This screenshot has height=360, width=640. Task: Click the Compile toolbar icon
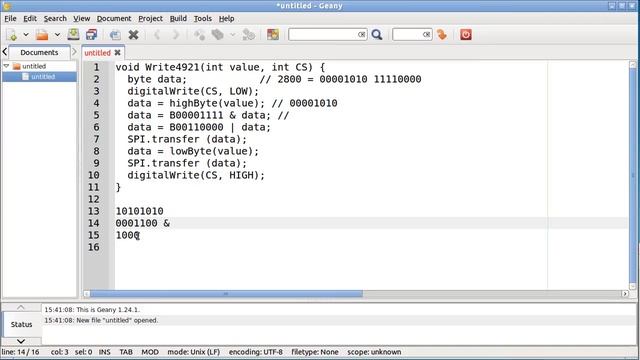click(199, 35)
